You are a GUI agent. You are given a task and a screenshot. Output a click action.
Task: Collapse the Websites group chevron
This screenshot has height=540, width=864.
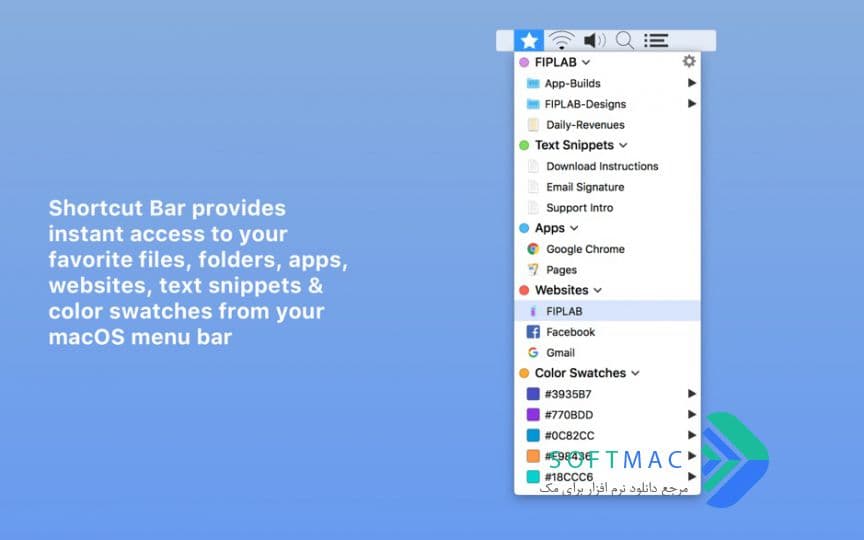[x=598, y=290]
